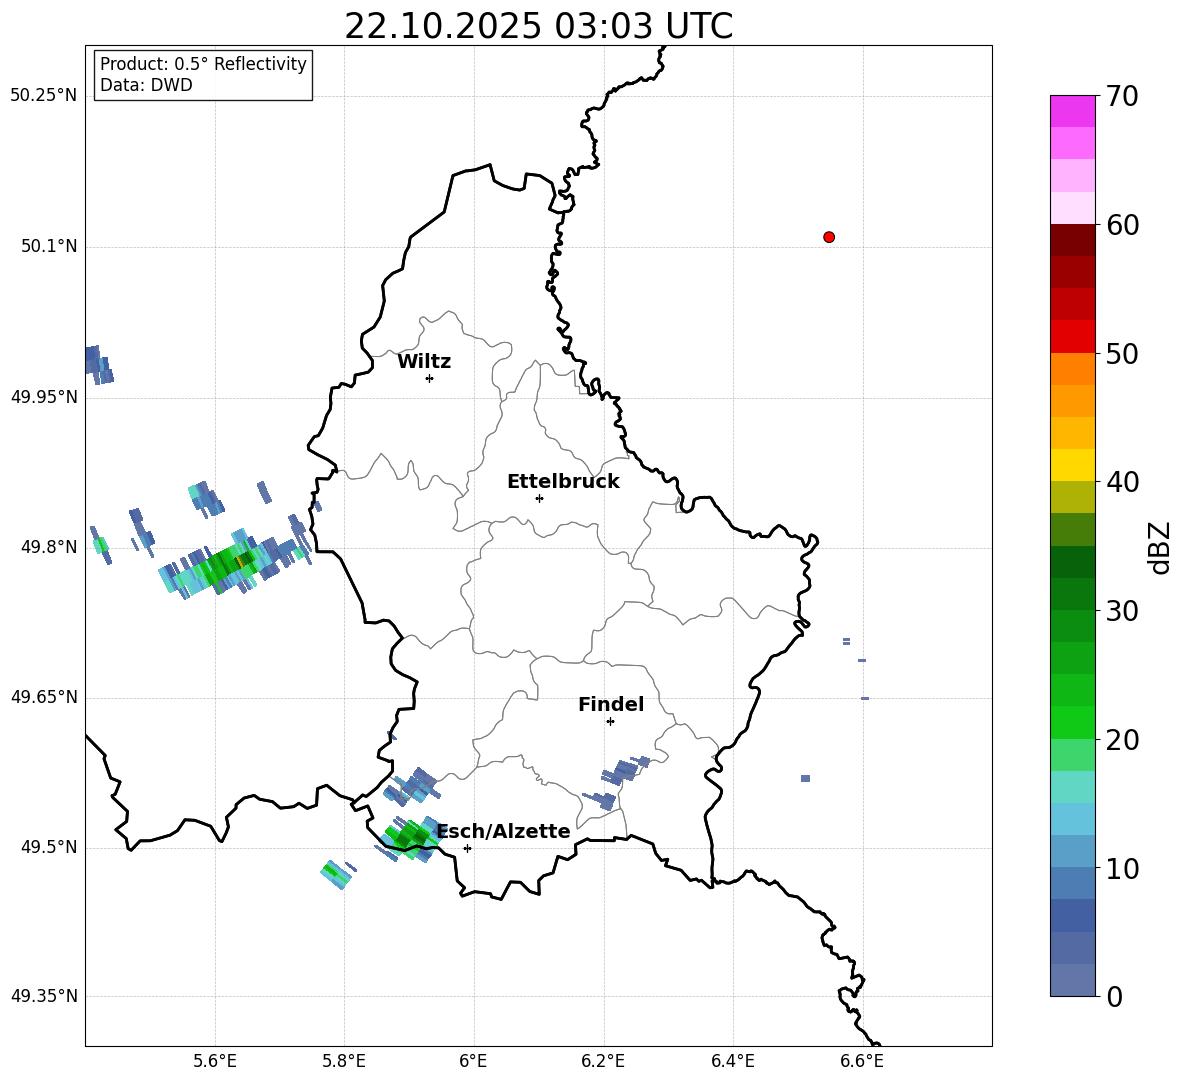Image resolution: width=1184 pixels, height=1081 pixels.
Task: Click the colorbar value 0
Action: (1114, 996)
